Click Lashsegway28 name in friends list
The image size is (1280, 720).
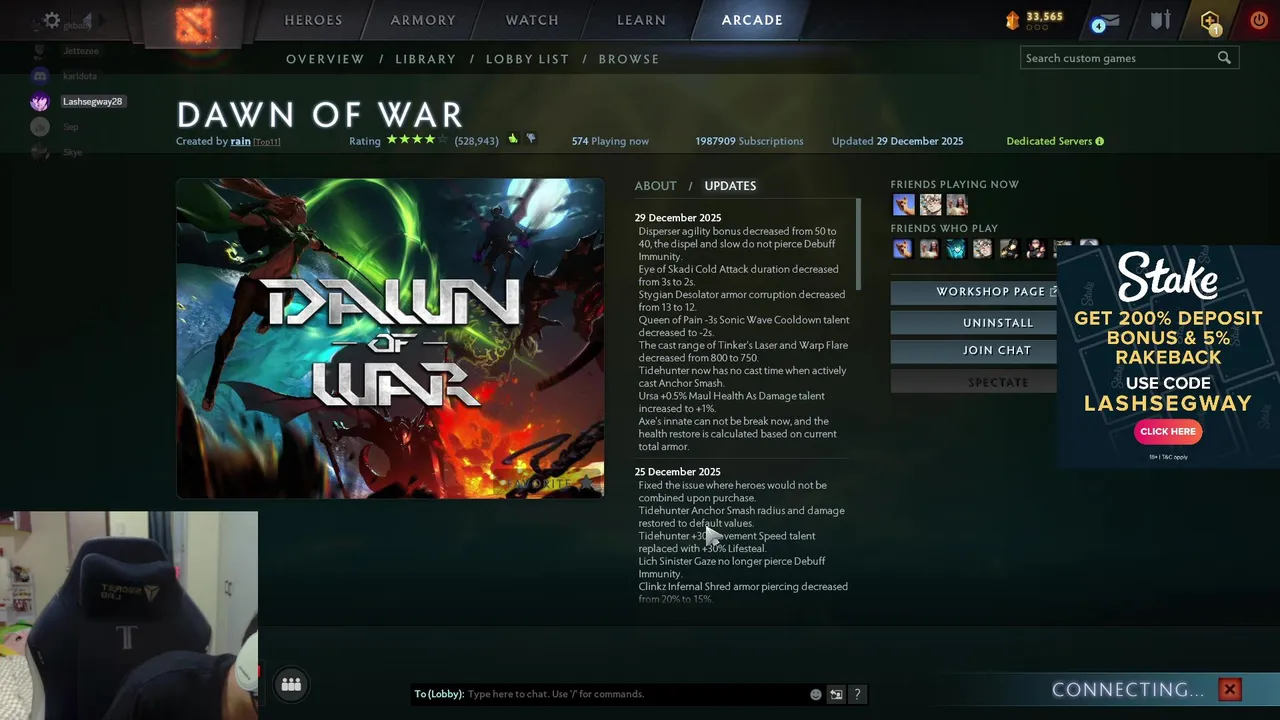(x=92, y=102)
